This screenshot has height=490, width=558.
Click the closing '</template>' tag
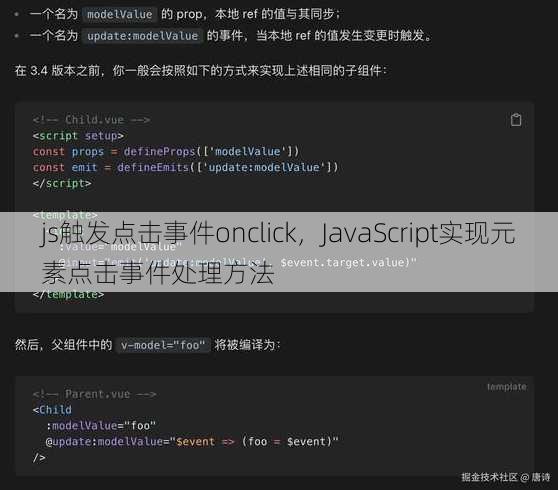[x=68, y=295]
